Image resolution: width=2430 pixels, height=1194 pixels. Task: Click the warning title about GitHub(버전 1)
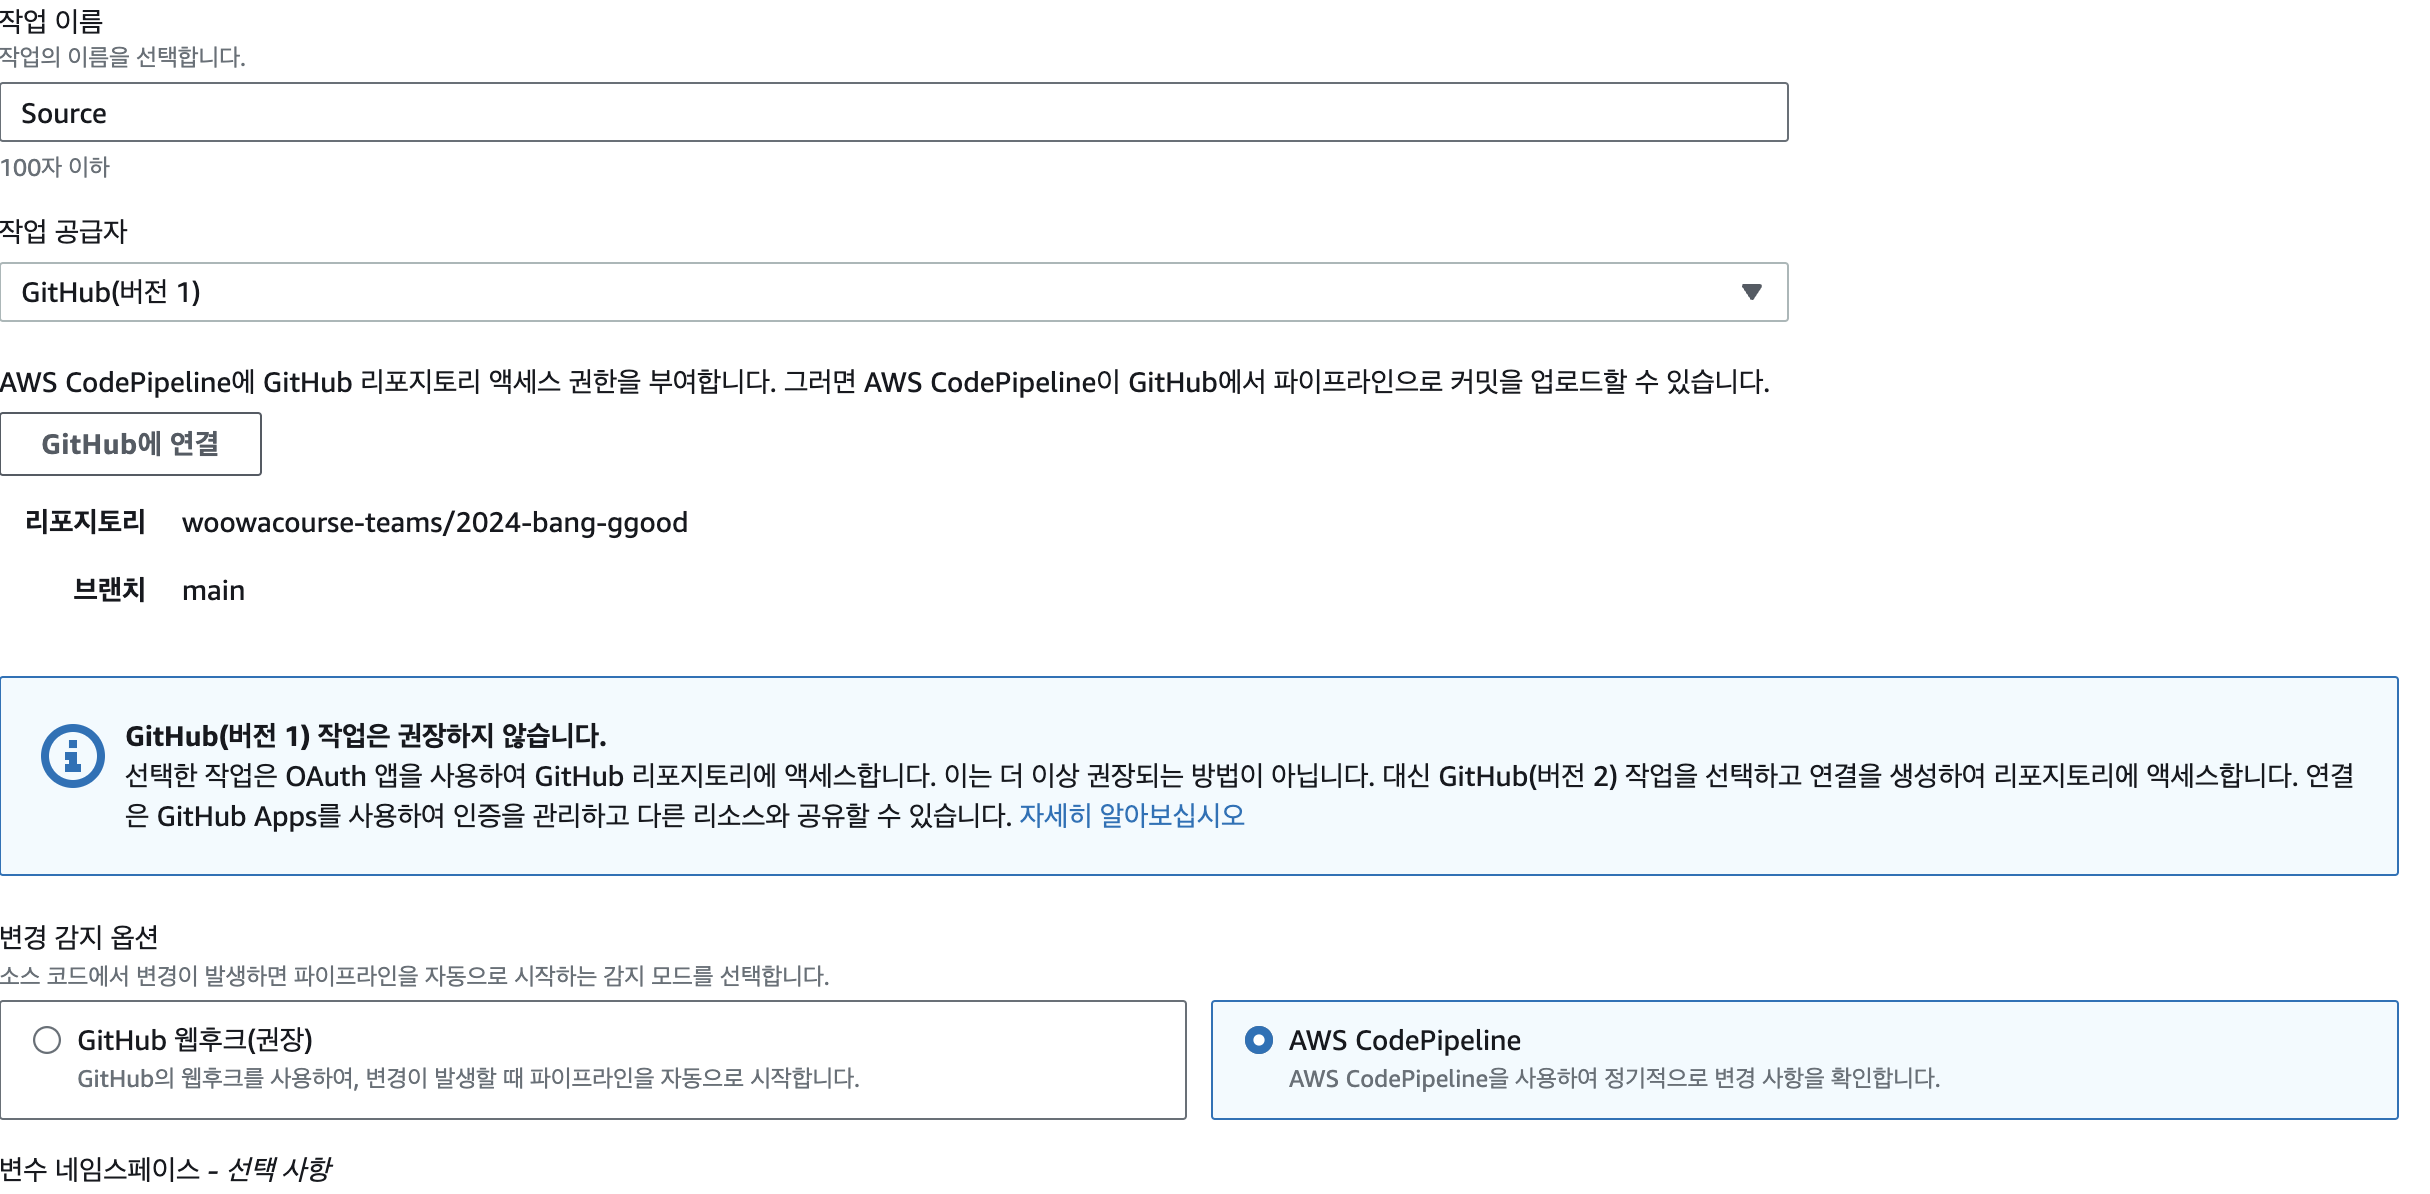[x=366, y=736]
